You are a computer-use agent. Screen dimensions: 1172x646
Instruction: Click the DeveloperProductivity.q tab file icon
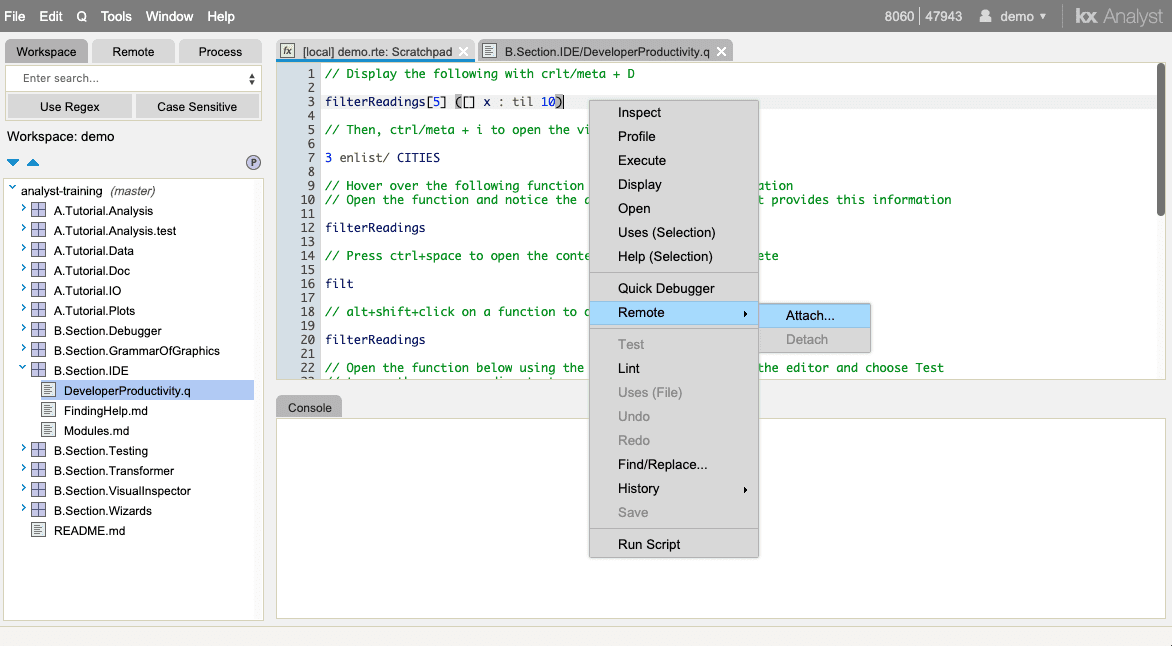(490, 51)
